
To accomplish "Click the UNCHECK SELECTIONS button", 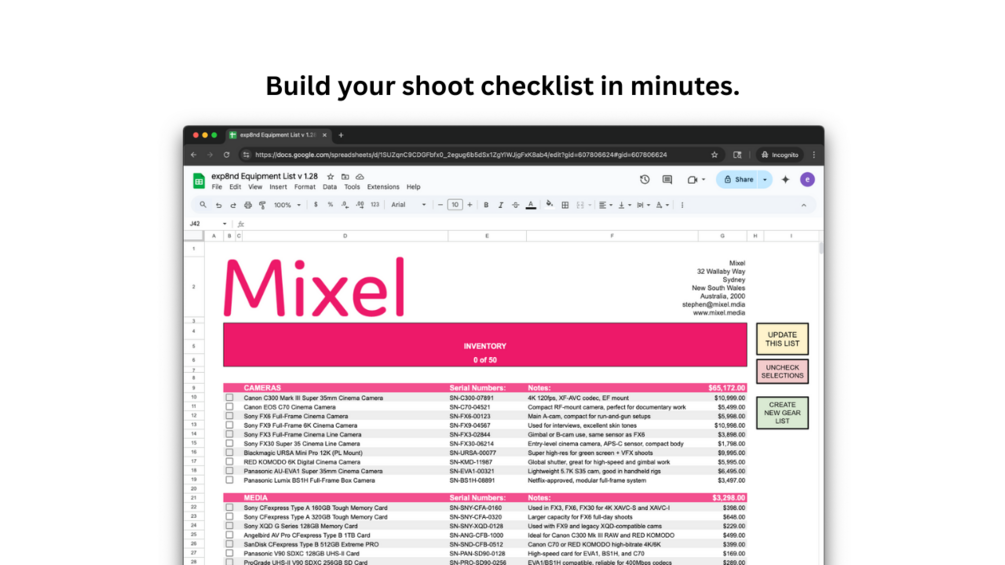I will pyautogui.click(x=782, y=372).
